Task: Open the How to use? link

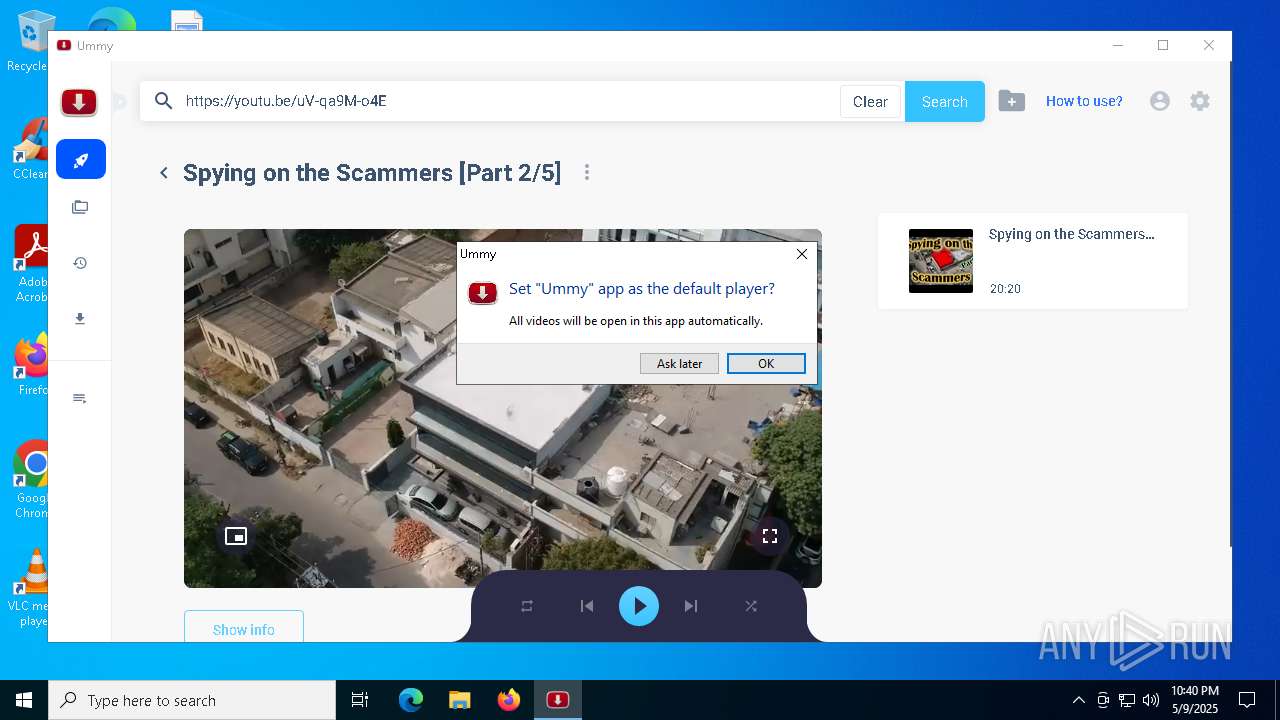Action: coord(1084,101)
